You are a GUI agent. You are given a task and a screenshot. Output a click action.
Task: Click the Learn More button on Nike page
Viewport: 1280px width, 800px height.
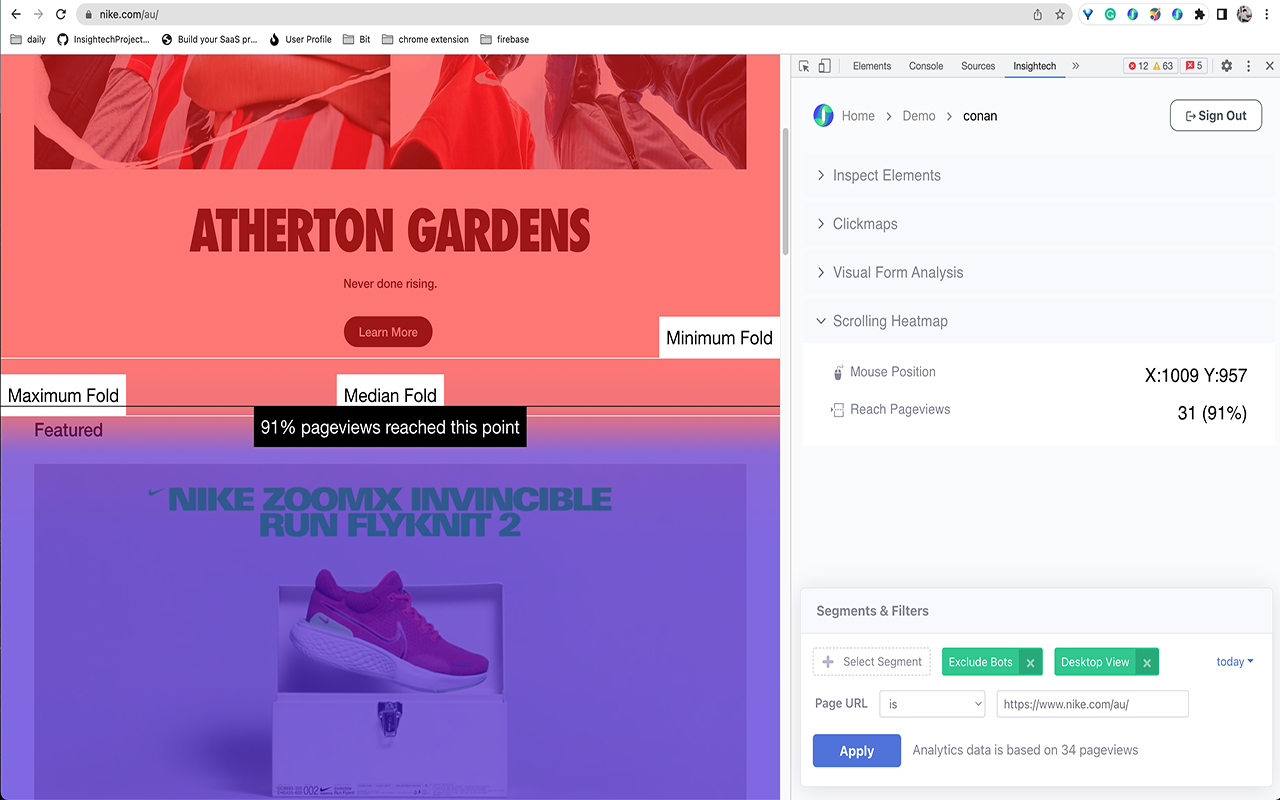388,332
